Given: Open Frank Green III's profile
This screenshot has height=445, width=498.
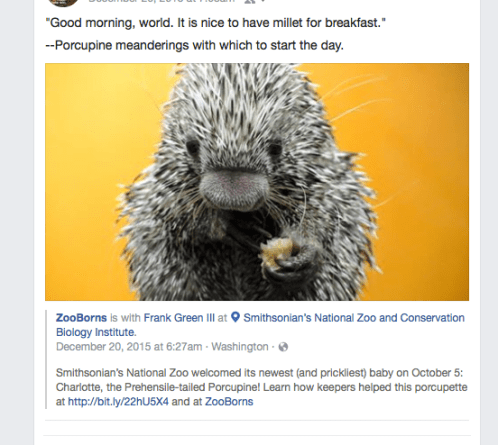Looking at the screenshot, I should point(179,318).
